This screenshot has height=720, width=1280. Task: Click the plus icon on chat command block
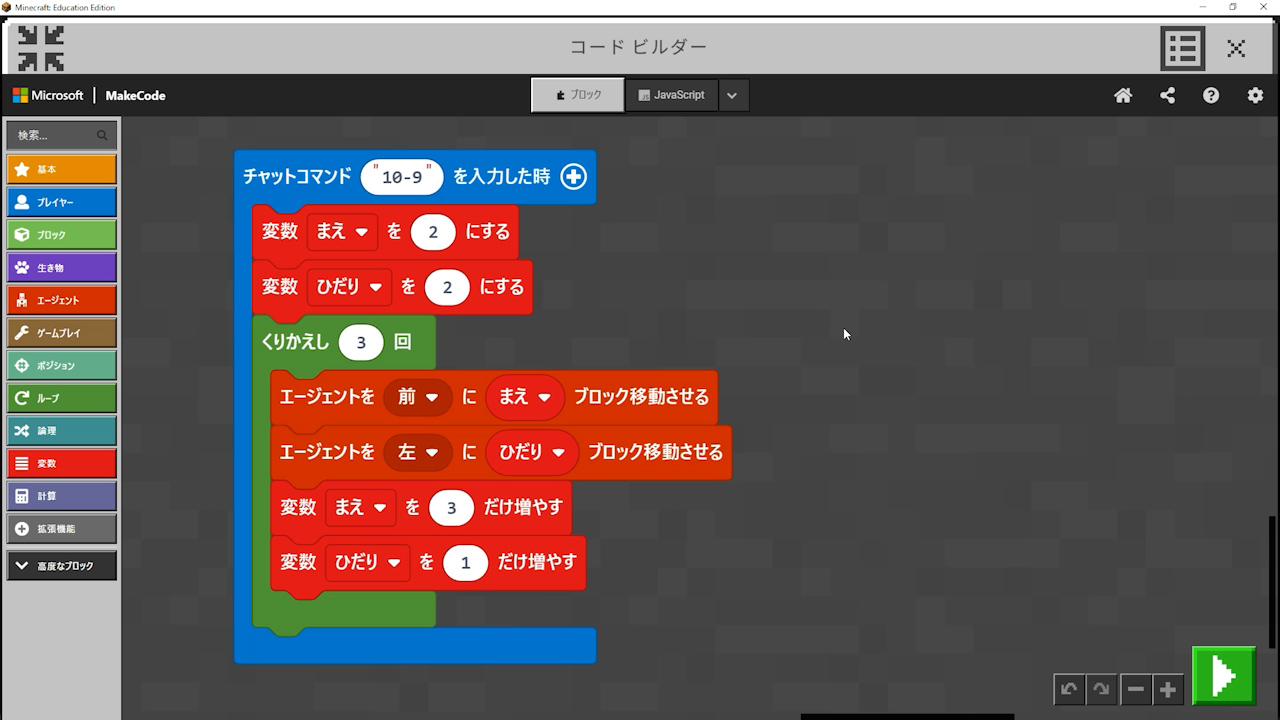click(573, 177)
